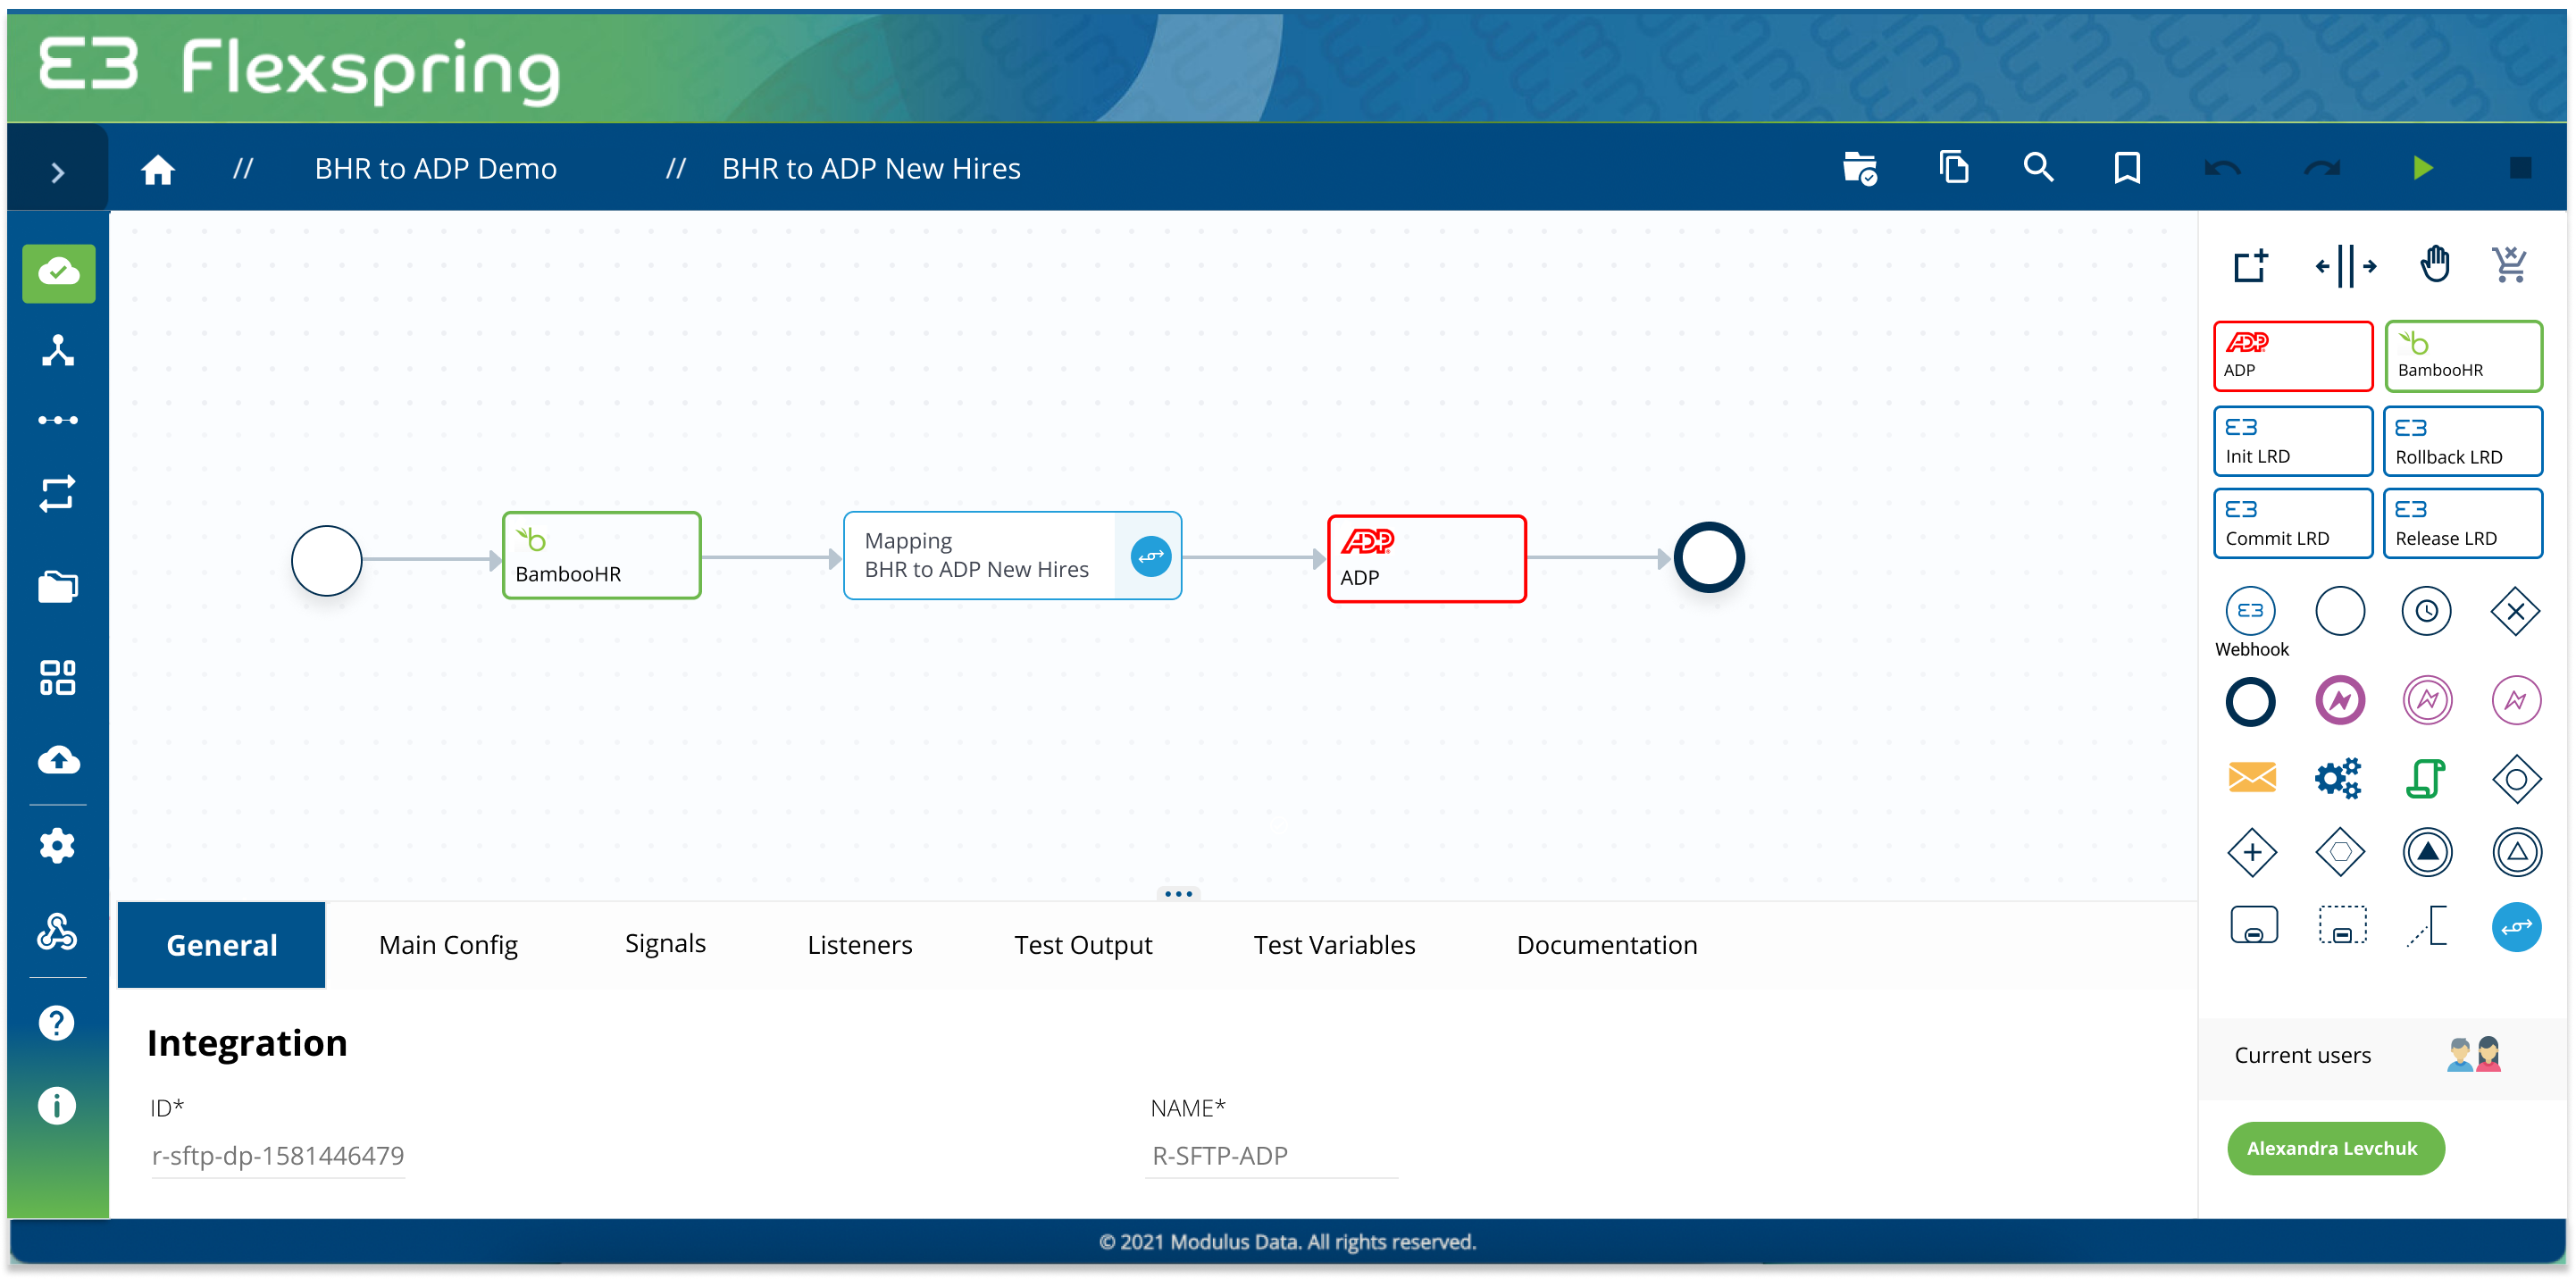Viewport: 2576px width, 1279px height.
Task: Pick Commit LRD from palette
Action: click(2292, 523)
